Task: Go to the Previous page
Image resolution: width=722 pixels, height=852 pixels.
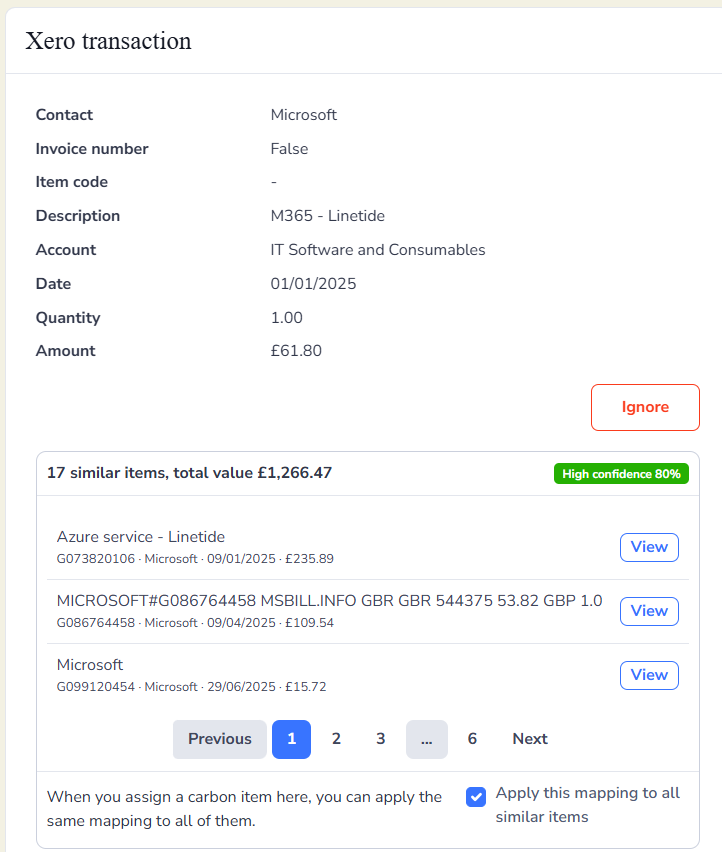Action: click(x=219, y=739)
